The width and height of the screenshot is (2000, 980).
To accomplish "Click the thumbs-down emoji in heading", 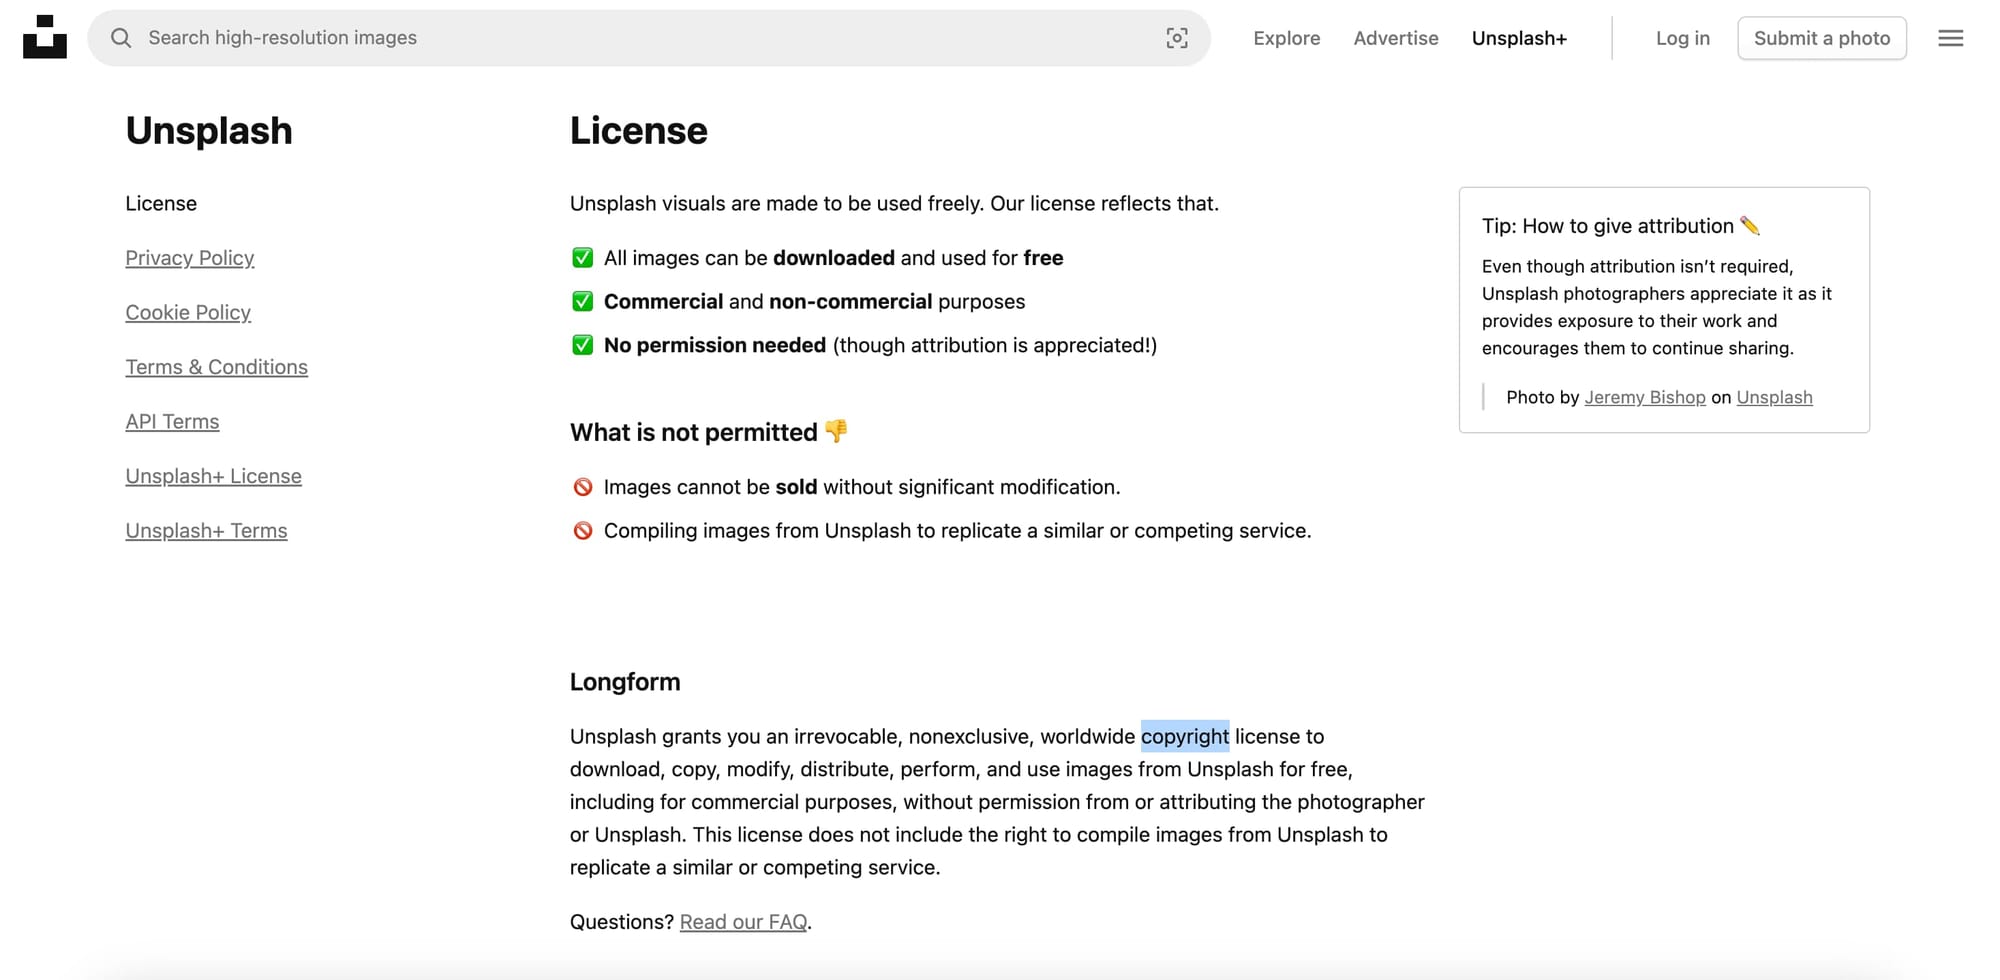I will pyautogui.click(x=836, y=431).
